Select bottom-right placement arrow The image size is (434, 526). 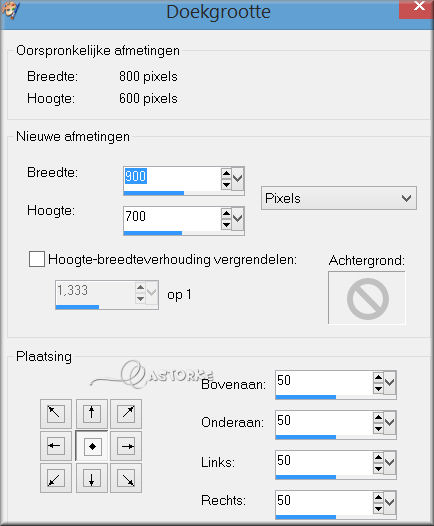coord(126,478)
